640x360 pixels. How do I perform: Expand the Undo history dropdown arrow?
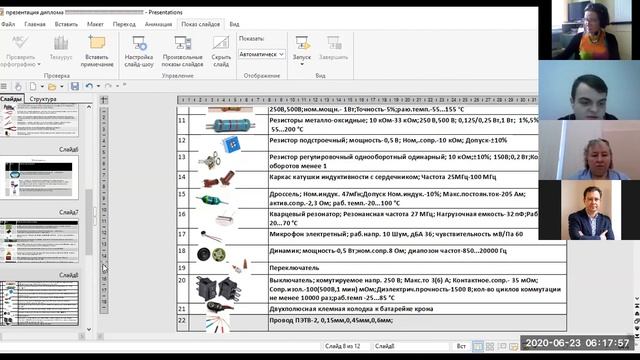[98, 86]
